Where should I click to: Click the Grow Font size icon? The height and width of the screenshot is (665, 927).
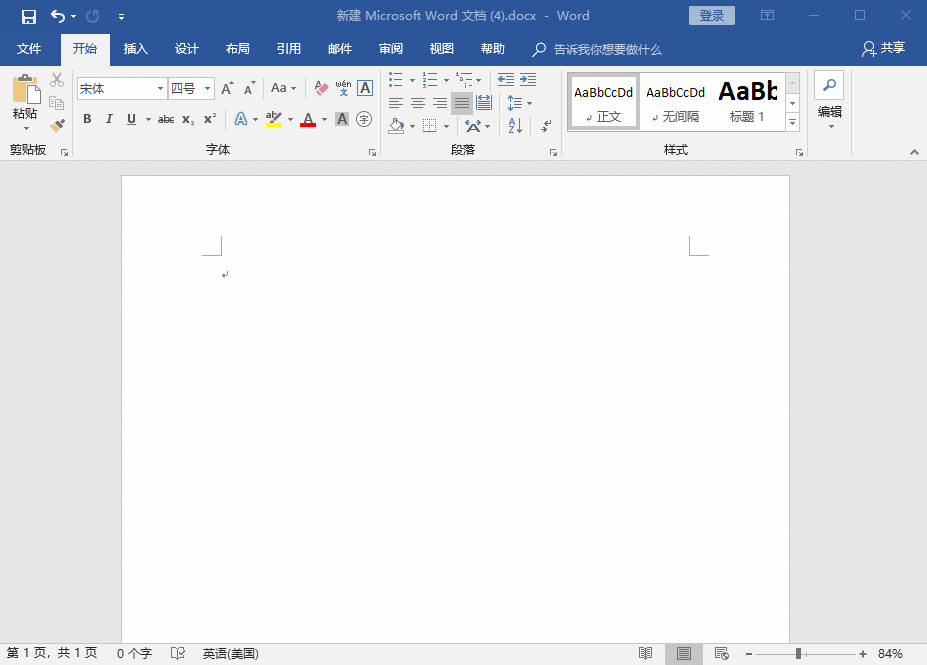pyautogui.click(x=227, y=88)
